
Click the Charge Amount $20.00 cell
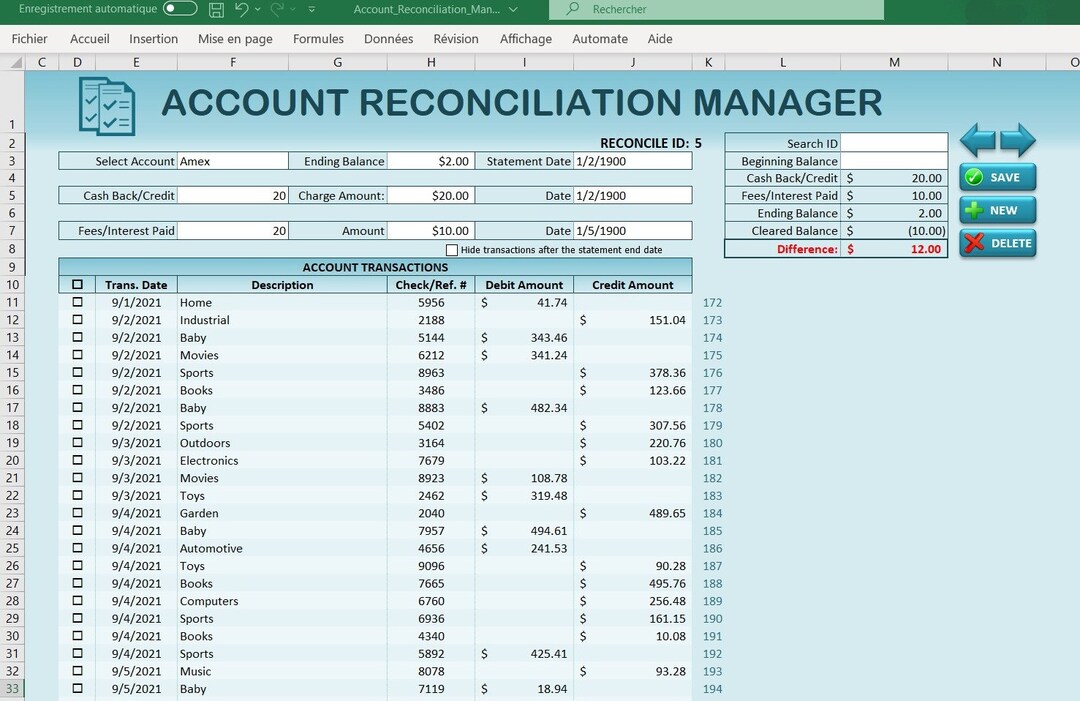click(431, 196)
